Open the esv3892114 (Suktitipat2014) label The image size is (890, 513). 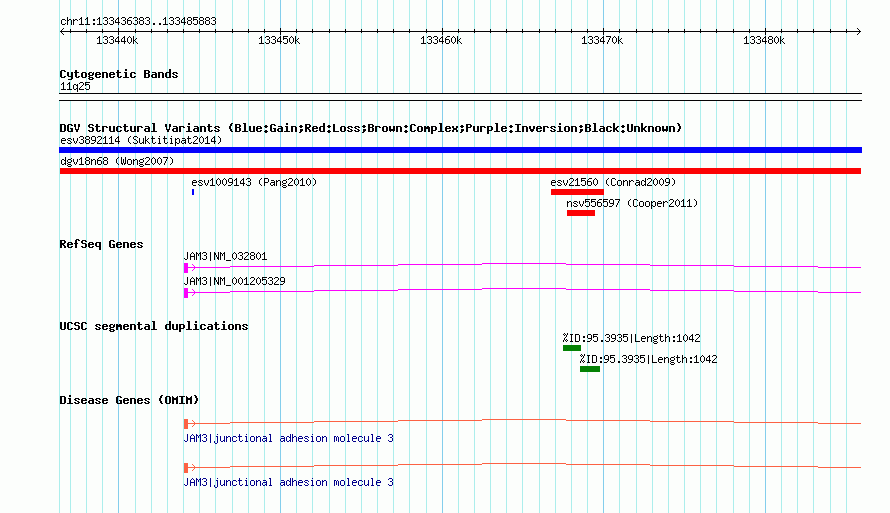pyautogui.click(x=141, y=140)
